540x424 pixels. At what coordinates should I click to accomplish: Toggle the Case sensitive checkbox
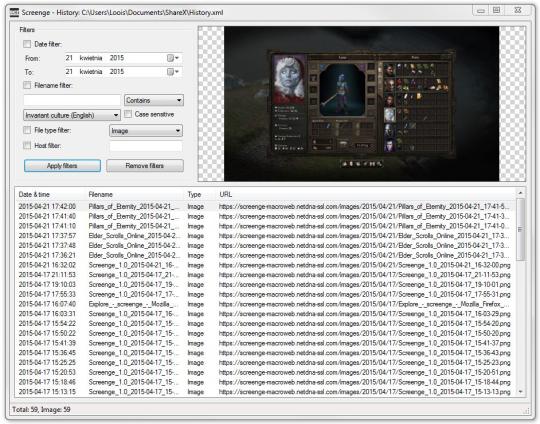(x=128, y=114)
